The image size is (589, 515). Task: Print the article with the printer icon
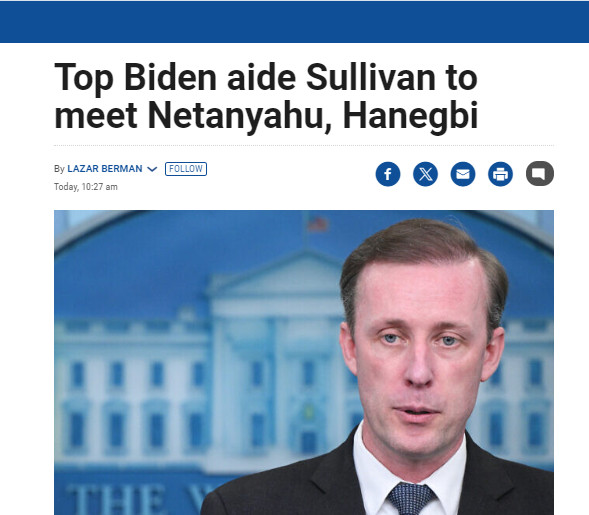500,174
